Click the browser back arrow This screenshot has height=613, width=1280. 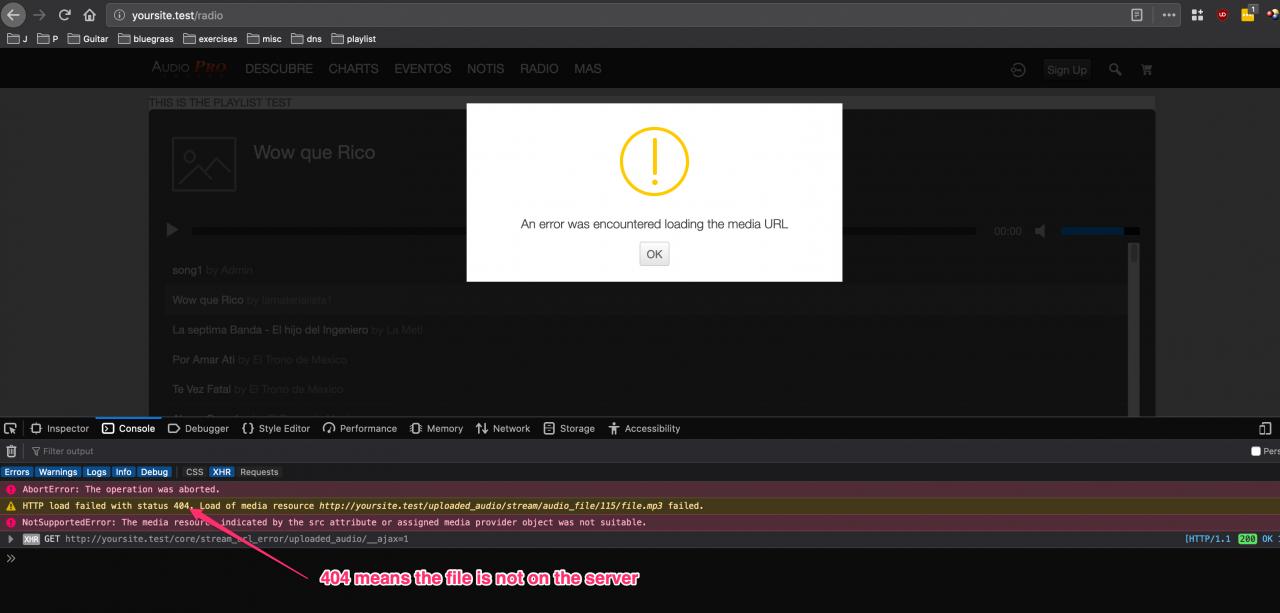[14, 15]
